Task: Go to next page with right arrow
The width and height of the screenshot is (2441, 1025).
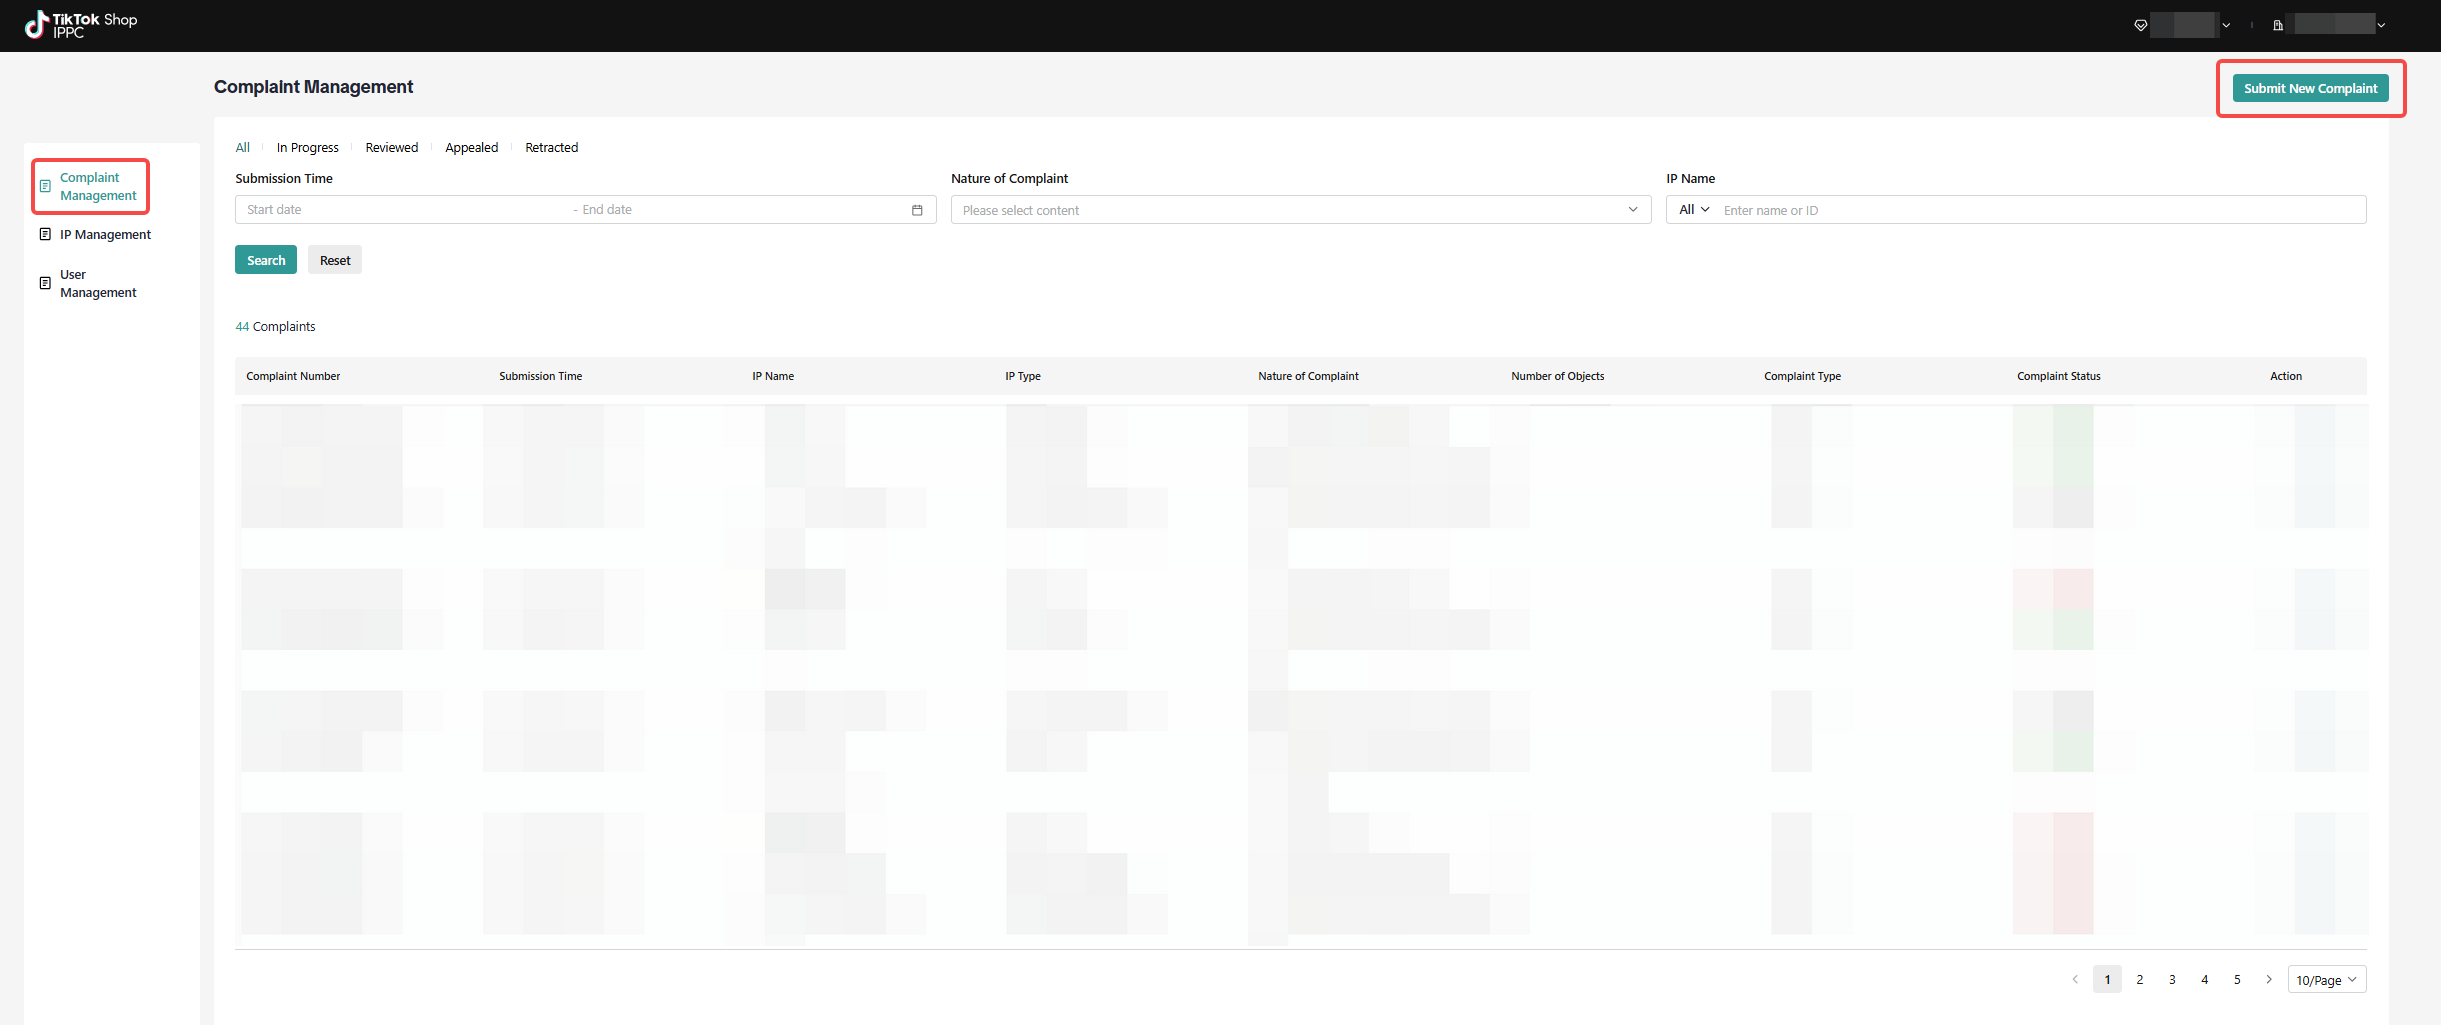Action: coord(2269,980)
